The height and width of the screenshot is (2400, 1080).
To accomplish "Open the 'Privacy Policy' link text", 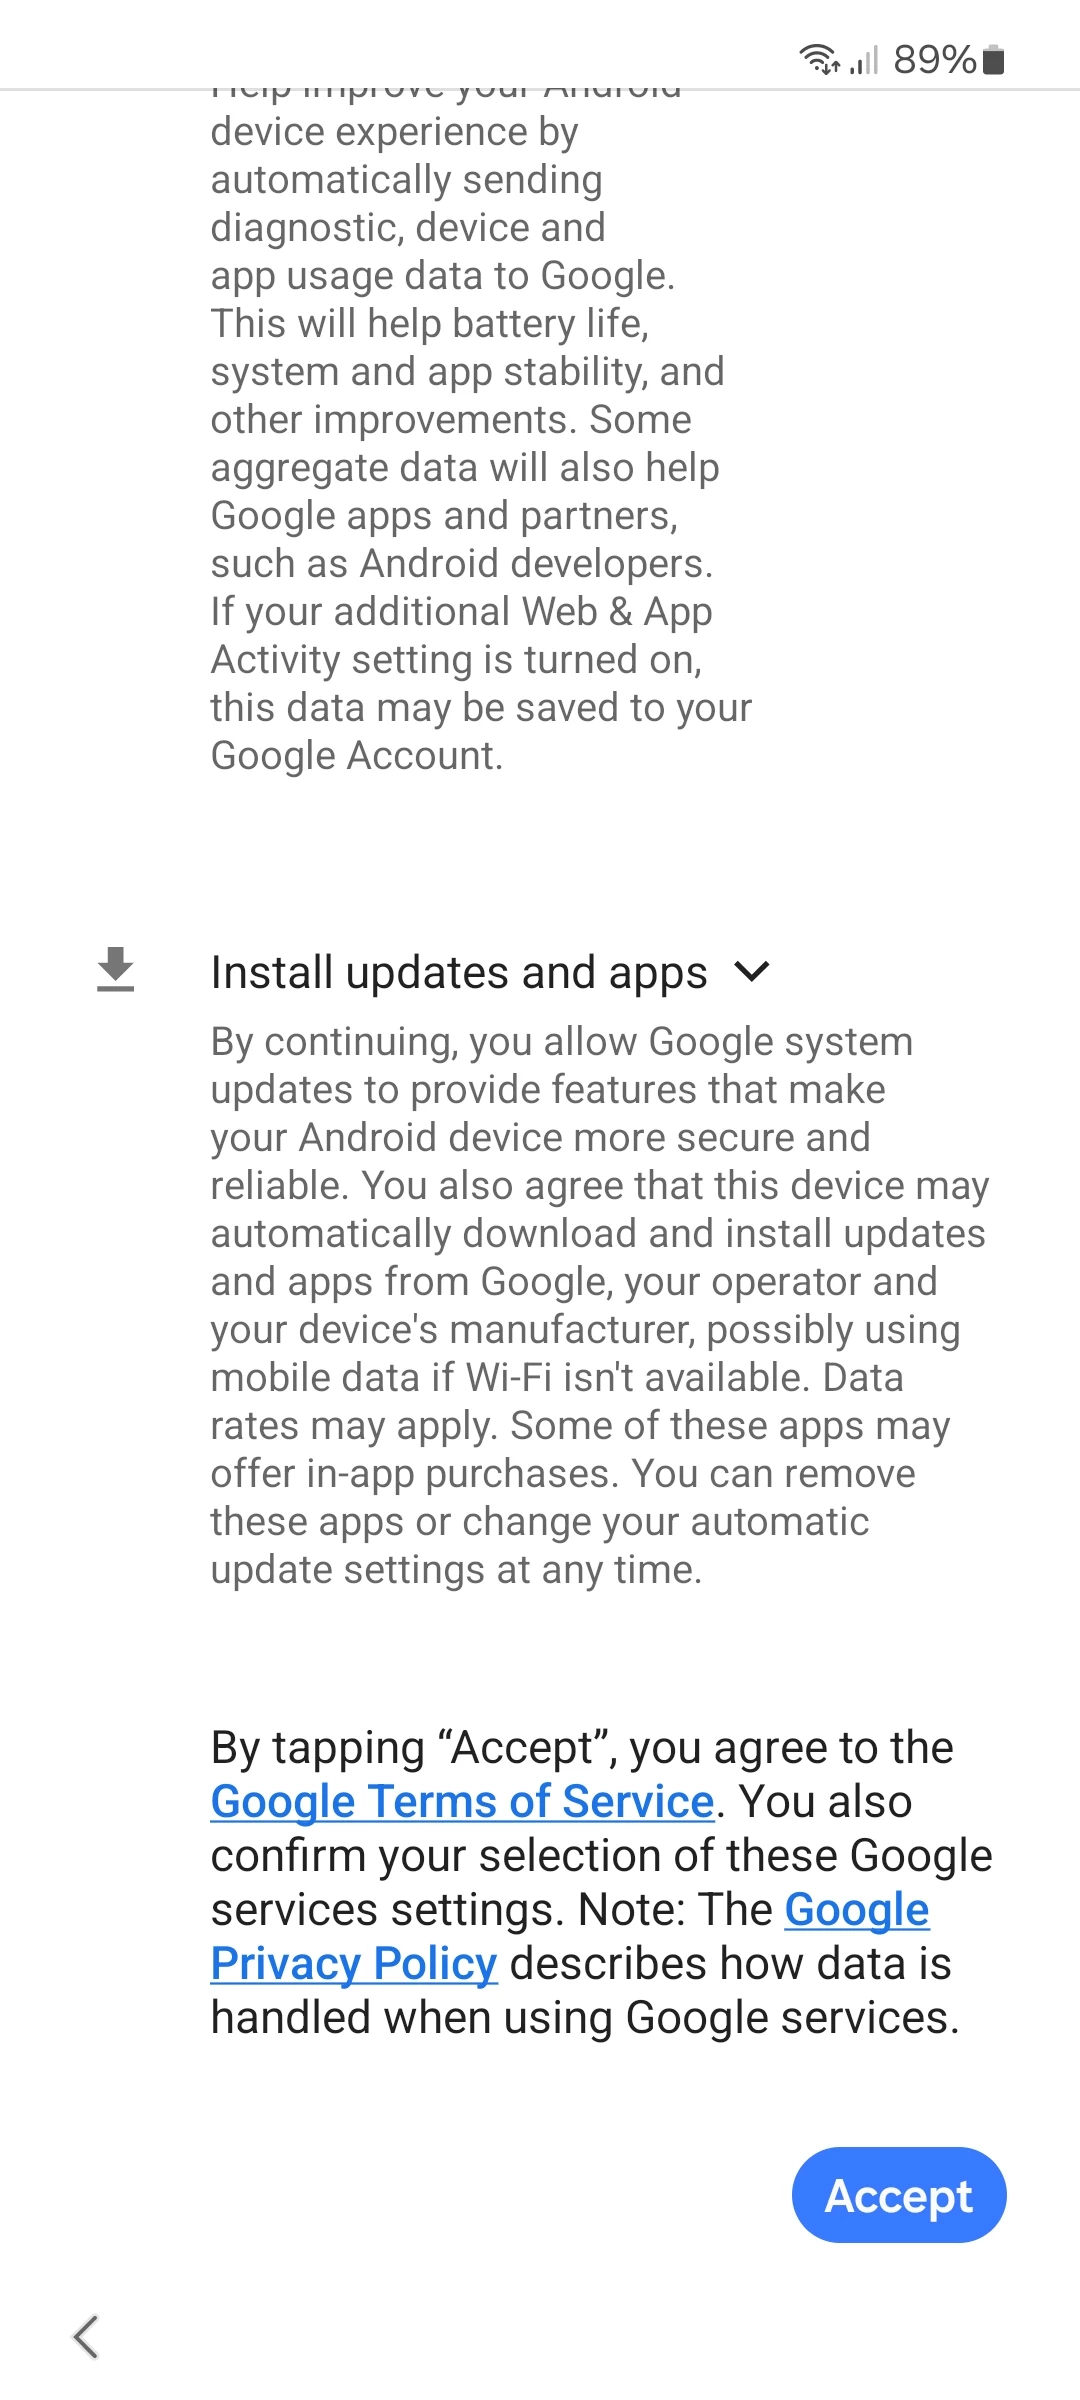I will [354, 1964].
